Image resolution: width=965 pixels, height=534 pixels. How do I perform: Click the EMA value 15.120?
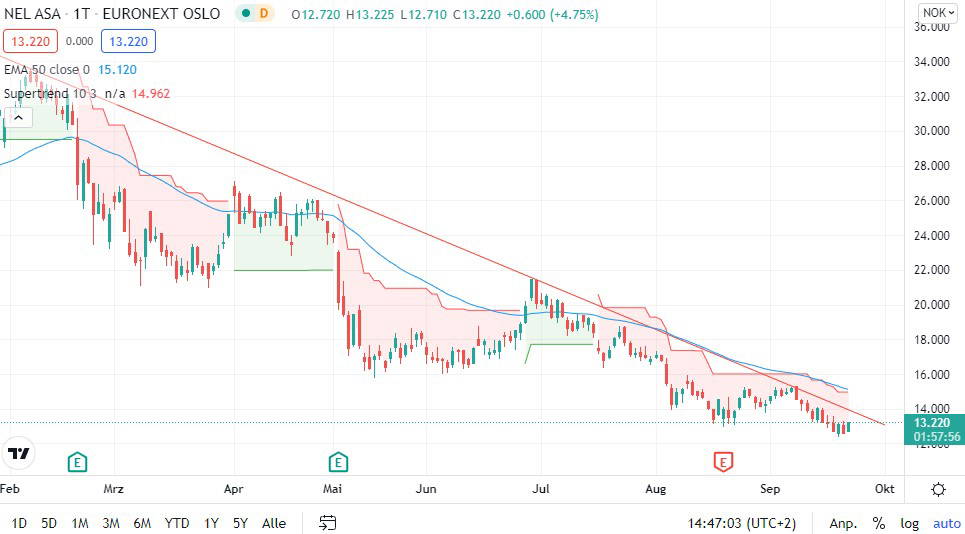(117, 70)
